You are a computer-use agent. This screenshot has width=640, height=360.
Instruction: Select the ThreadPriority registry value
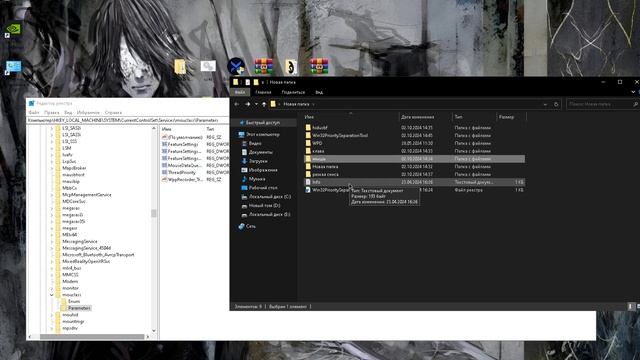tap(182, 172)
